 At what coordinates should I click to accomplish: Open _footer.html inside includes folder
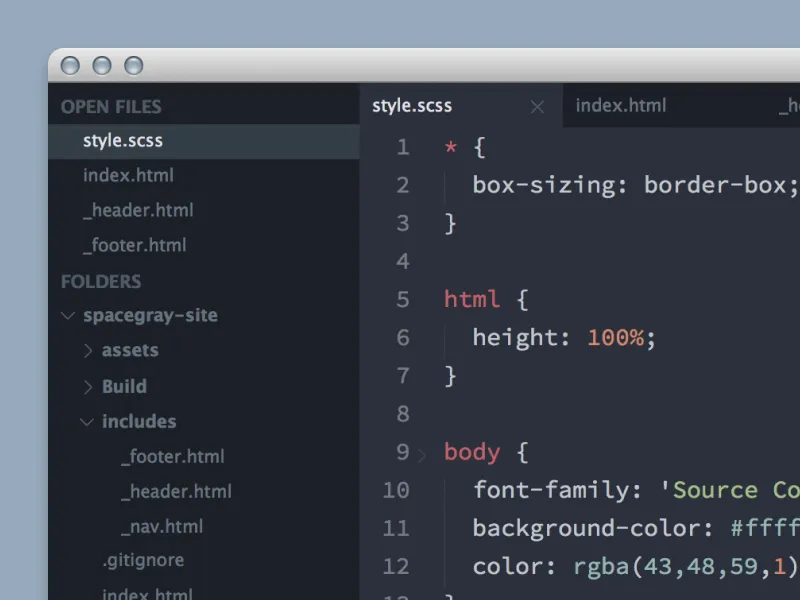(x=173, y=457)
